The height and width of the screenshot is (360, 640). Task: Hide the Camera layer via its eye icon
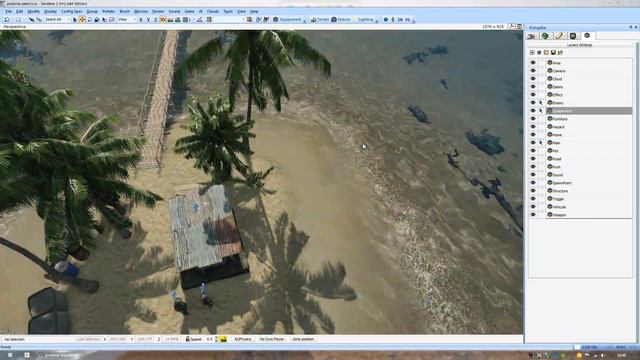[533, 71]
